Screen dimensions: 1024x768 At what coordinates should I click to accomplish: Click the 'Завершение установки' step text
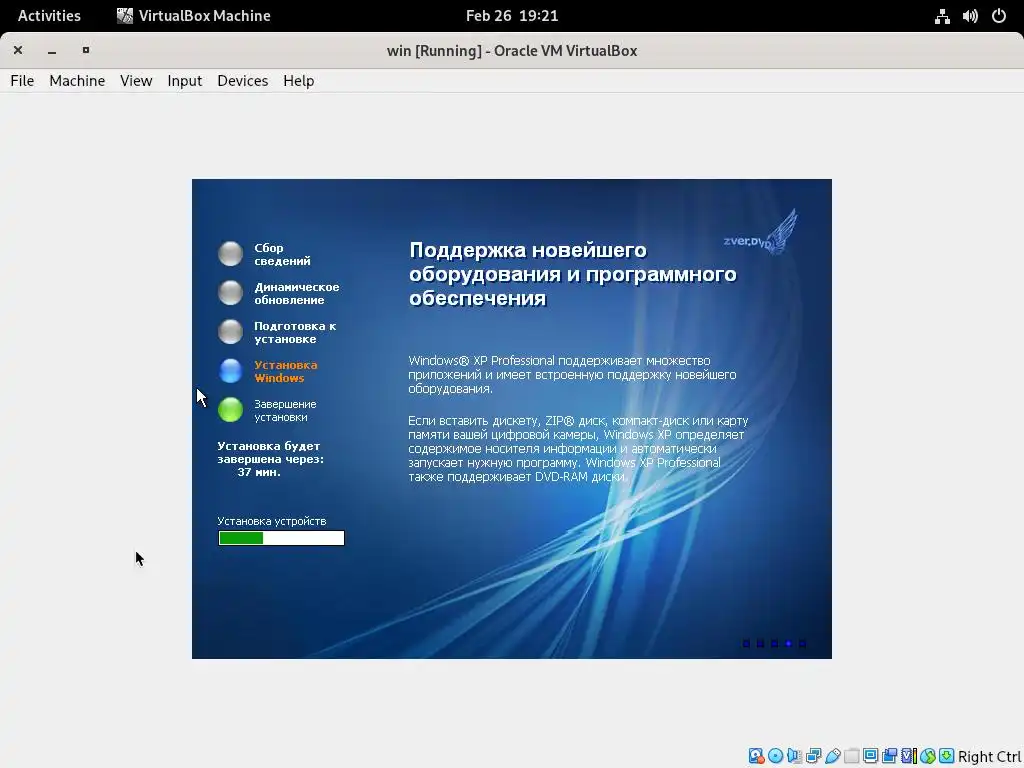click(285, 411)
